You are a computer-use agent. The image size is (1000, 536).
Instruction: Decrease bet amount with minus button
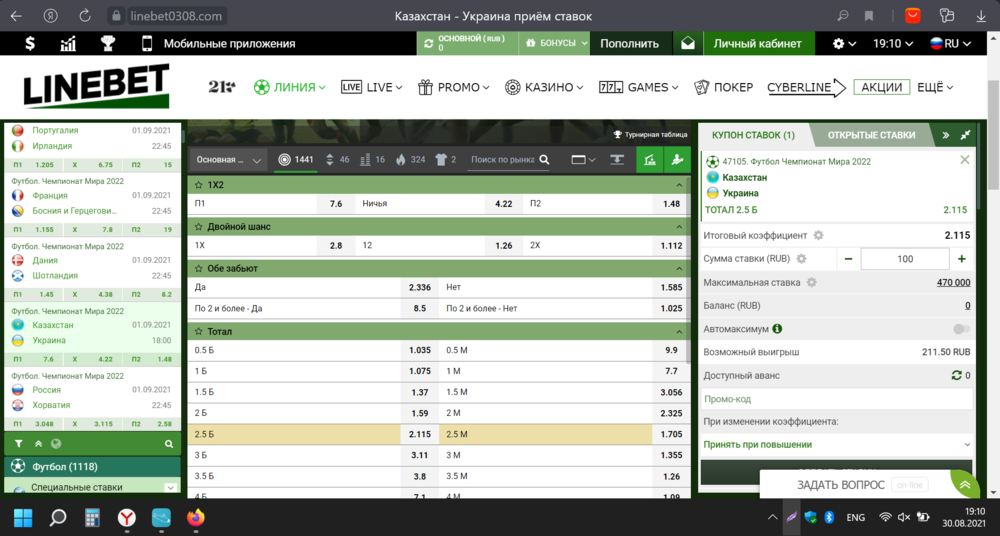848,258
